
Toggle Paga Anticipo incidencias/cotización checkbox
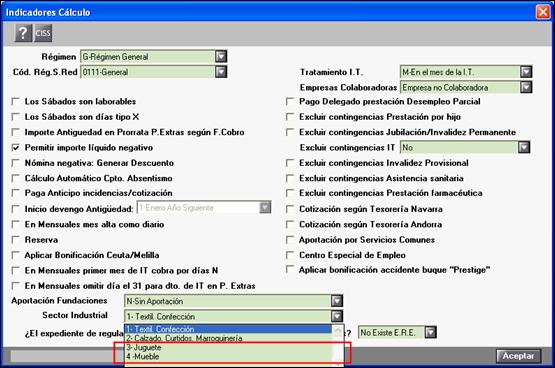(15, 193)
